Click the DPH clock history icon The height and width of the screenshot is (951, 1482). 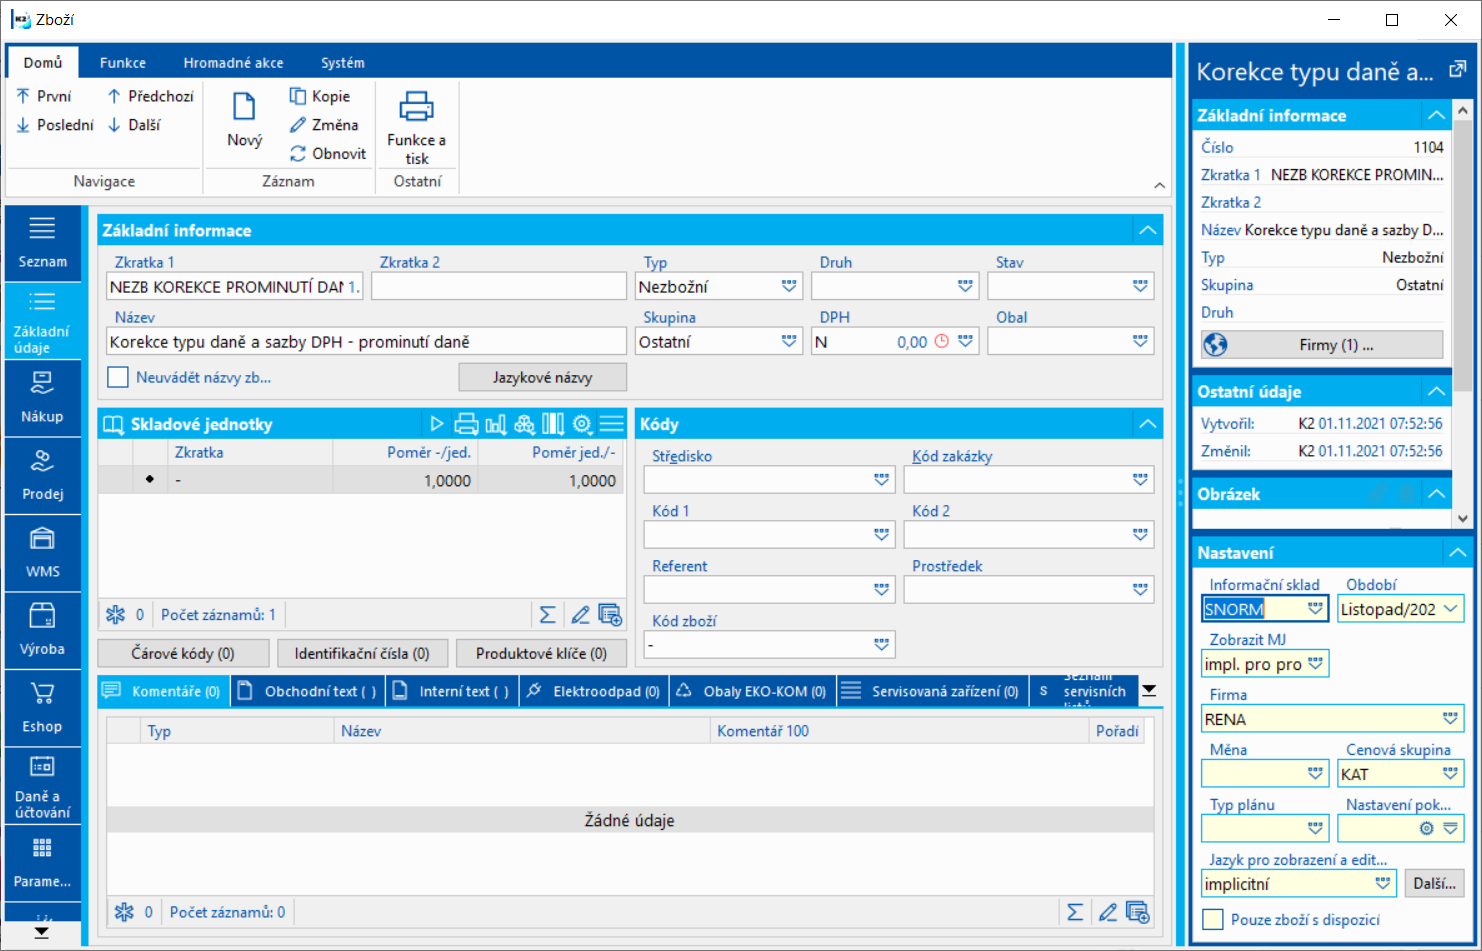pyautogui.click(x=942, y=342)
